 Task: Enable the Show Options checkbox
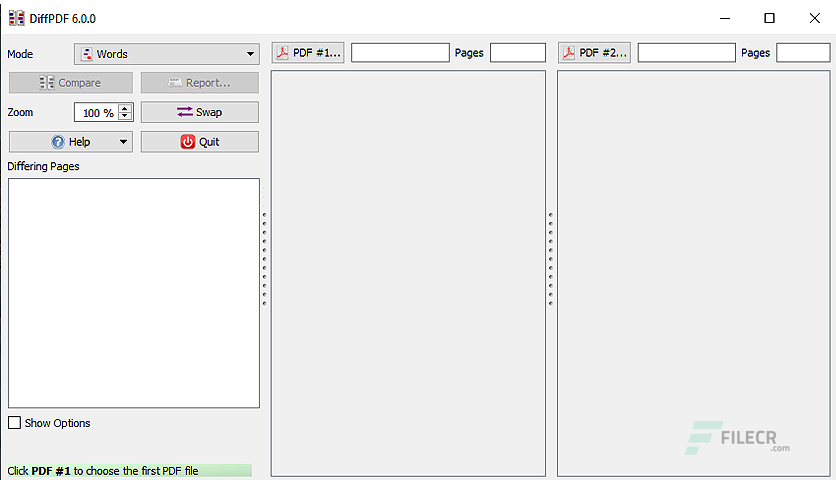[14, 423]
